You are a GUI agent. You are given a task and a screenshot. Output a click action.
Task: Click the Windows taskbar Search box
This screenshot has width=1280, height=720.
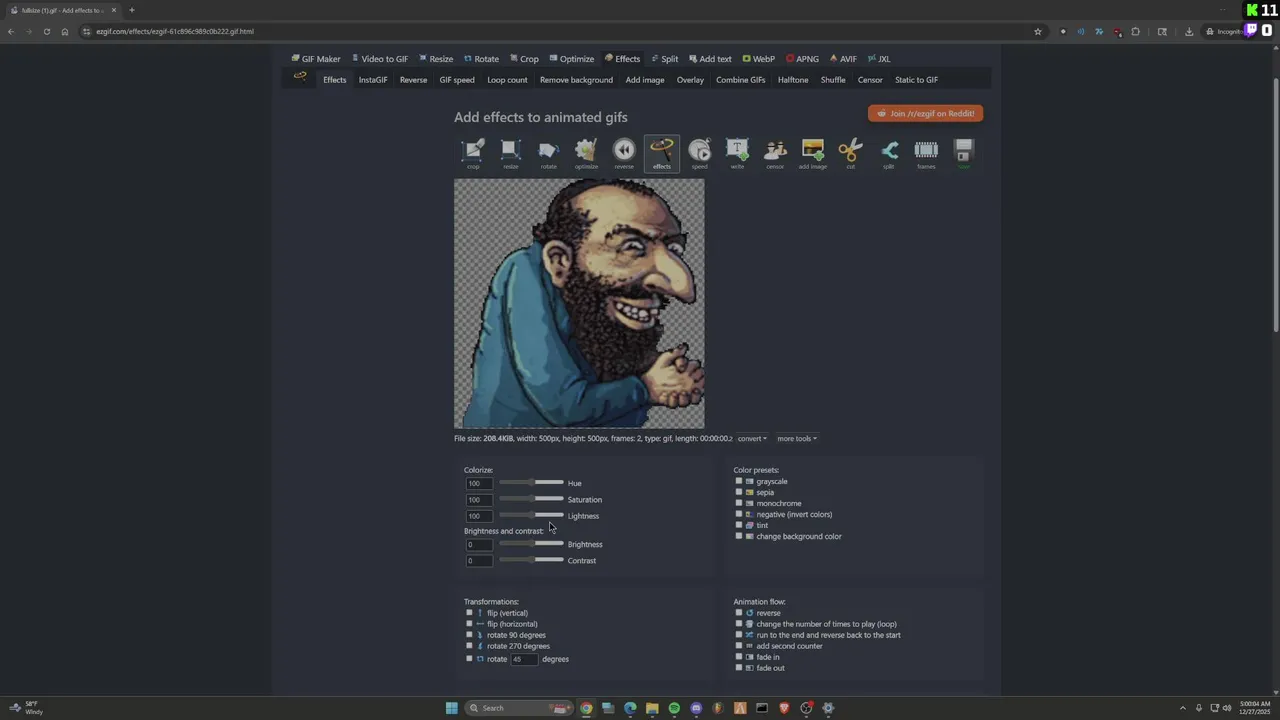[519, 708]
